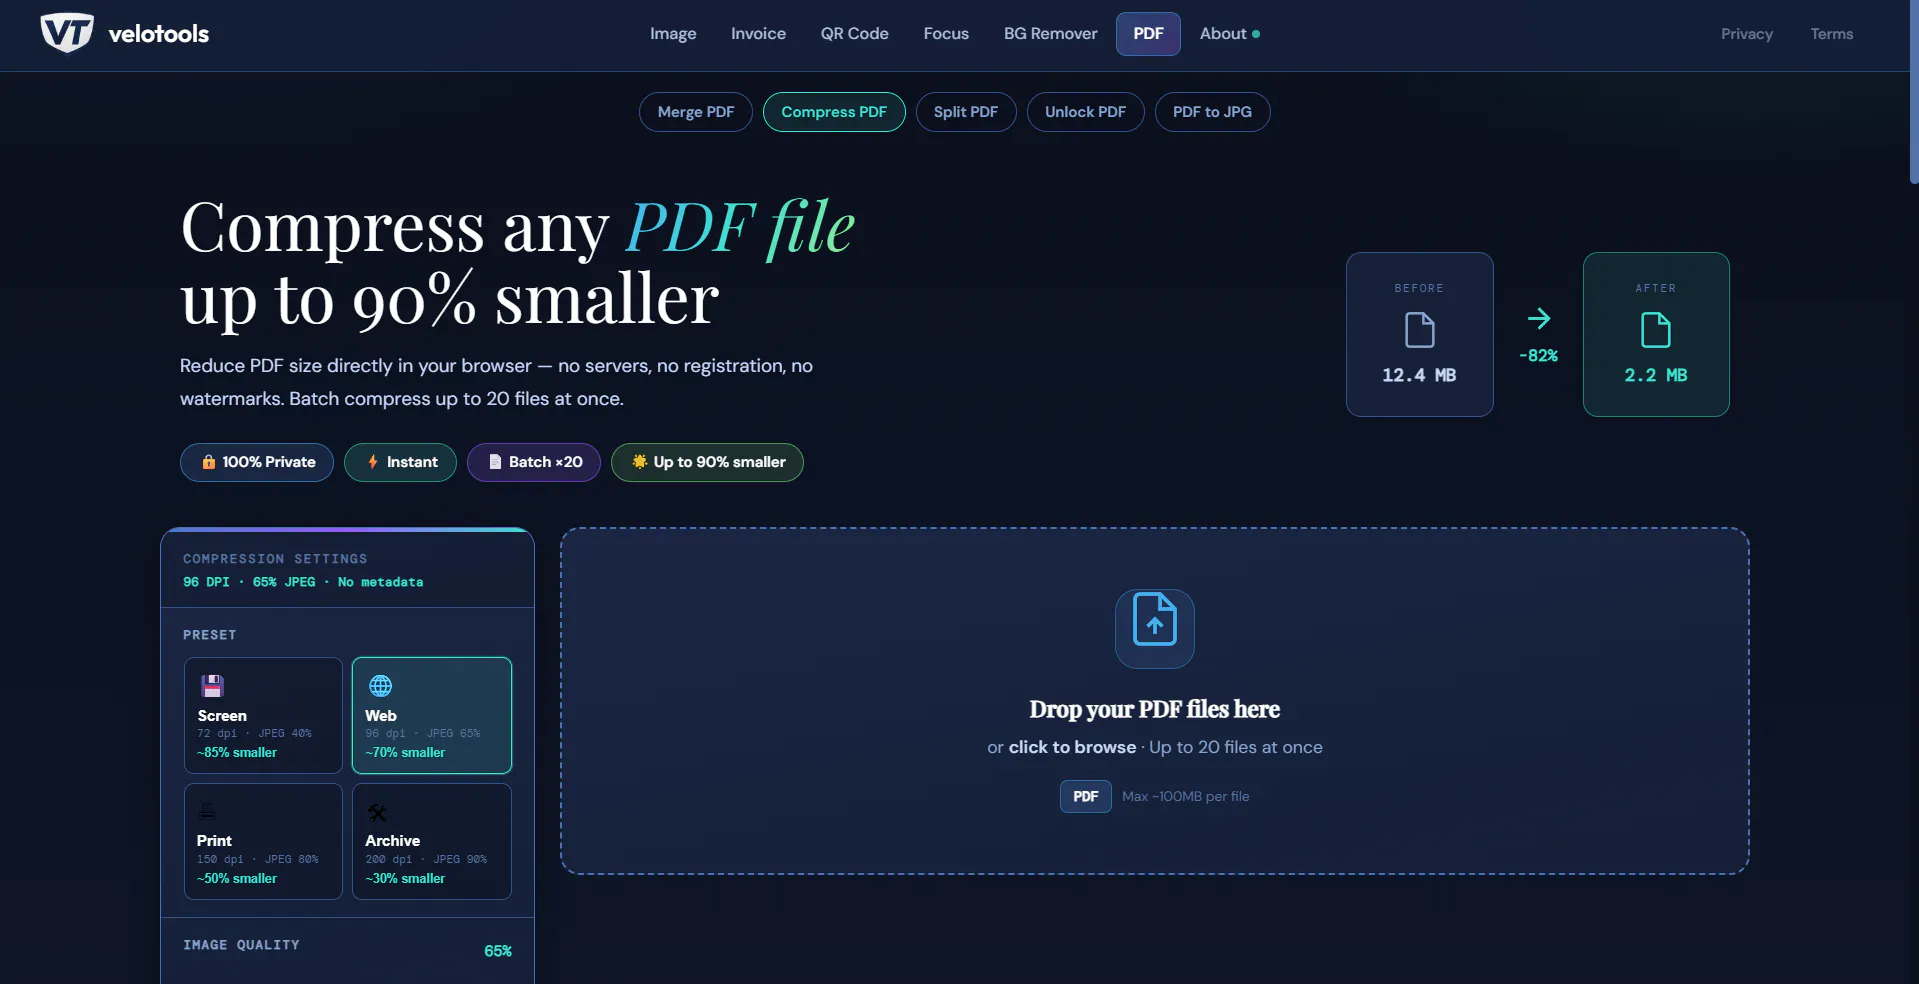The height and width of the screenshot is (984, 1919).
Task: Open the Terms link
Action: 1832,34
